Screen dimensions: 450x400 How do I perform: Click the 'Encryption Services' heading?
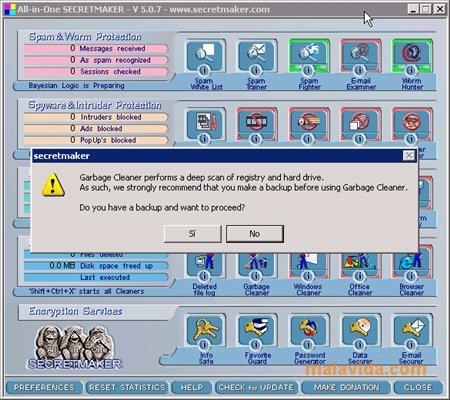(75, 311)
